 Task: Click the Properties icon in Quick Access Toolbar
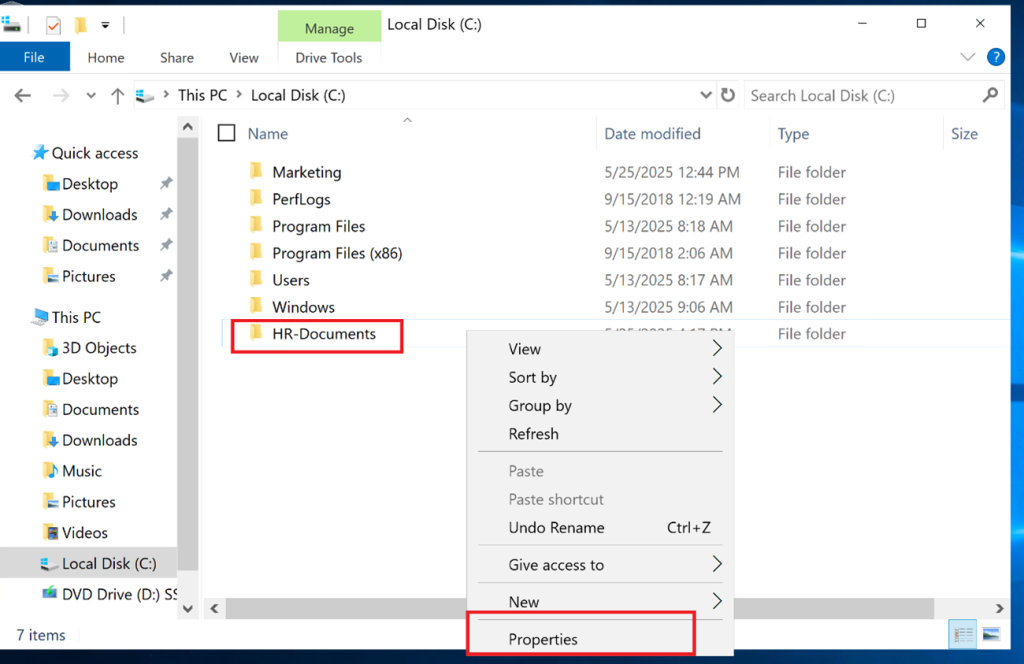53,24
